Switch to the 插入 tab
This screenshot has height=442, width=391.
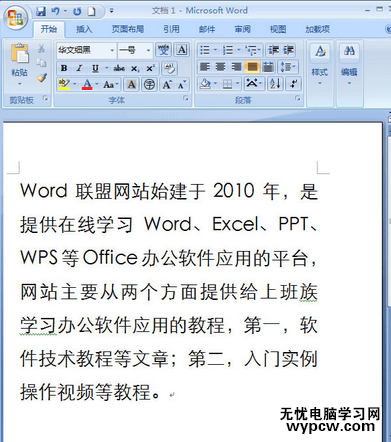point(84,29)
